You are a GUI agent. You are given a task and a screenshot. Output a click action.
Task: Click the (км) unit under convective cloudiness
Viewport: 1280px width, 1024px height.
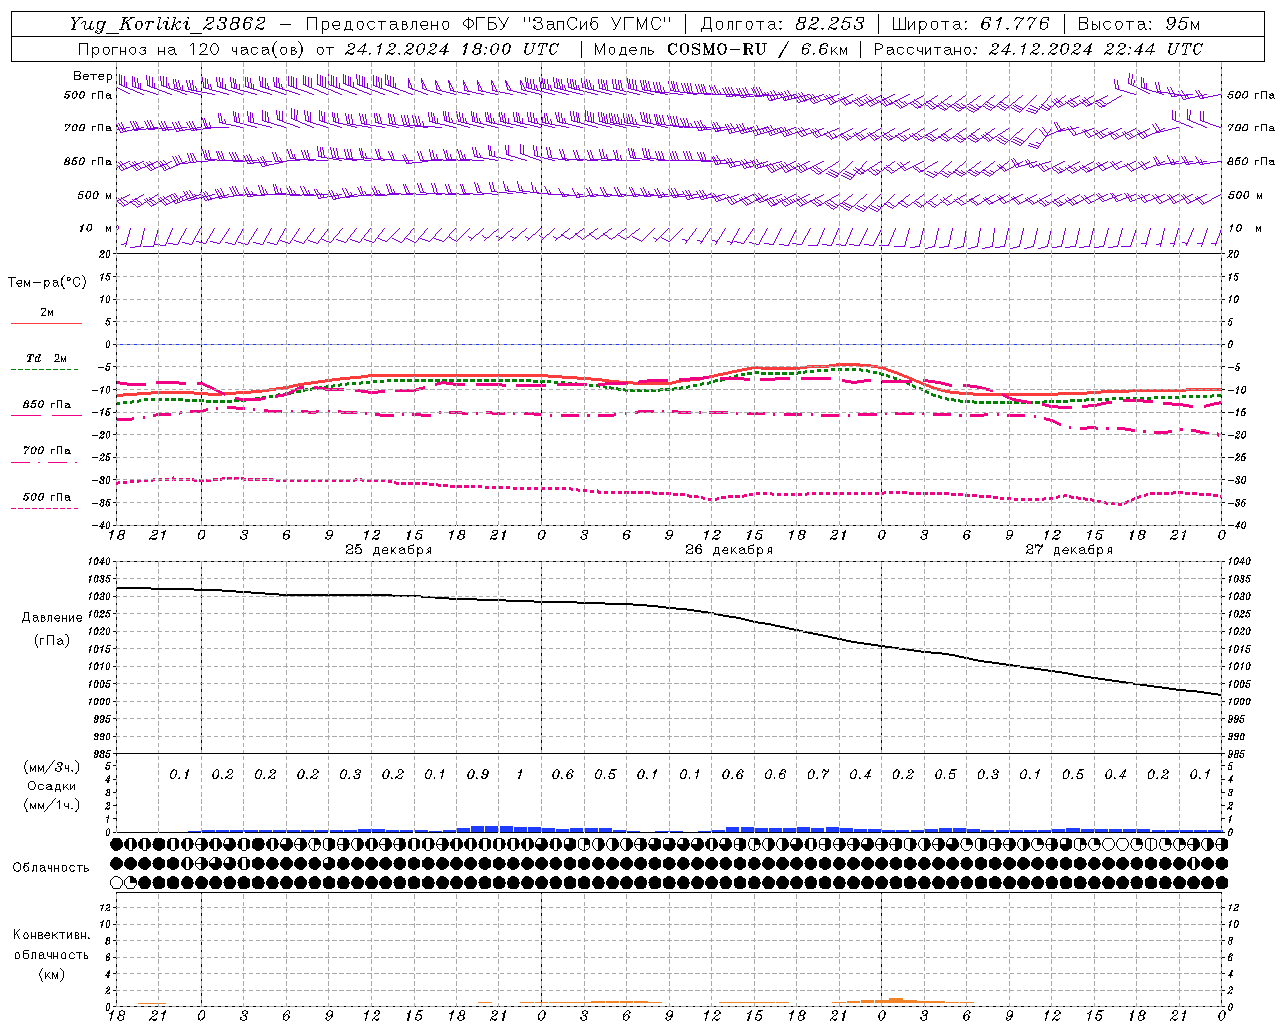[x=51, y=974]
